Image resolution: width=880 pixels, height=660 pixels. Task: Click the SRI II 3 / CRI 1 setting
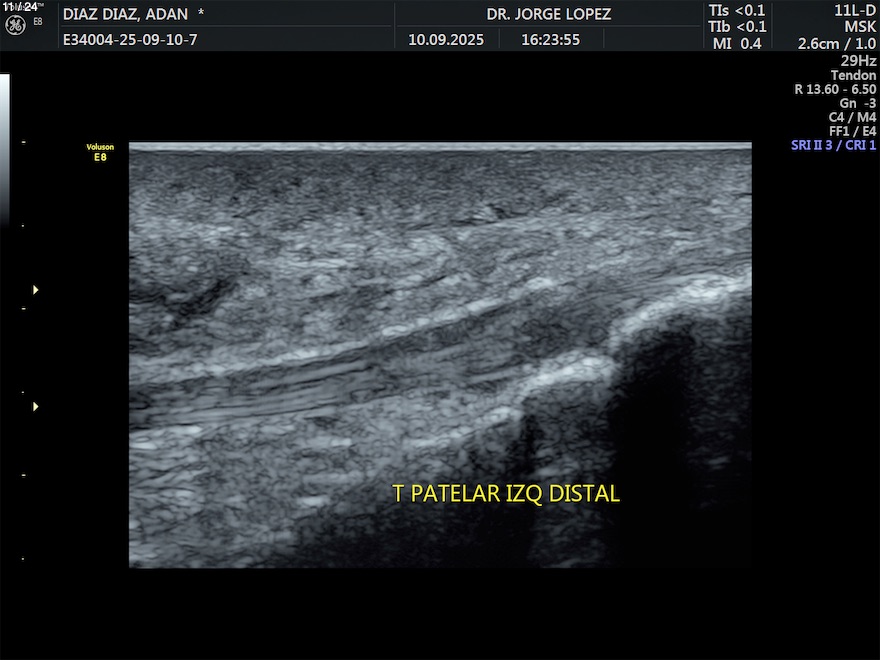[x=833, y=145]
